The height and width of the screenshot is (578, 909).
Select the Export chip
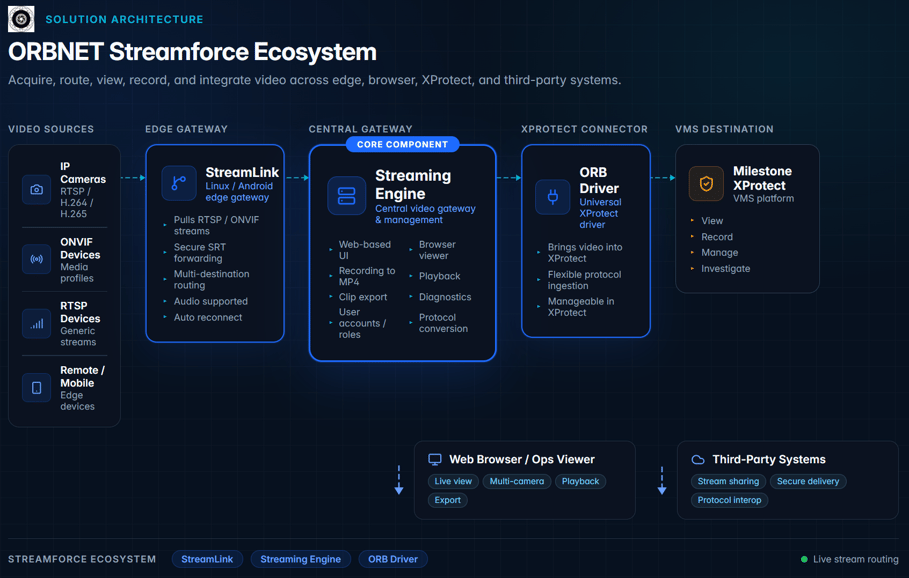pos(448,500)
